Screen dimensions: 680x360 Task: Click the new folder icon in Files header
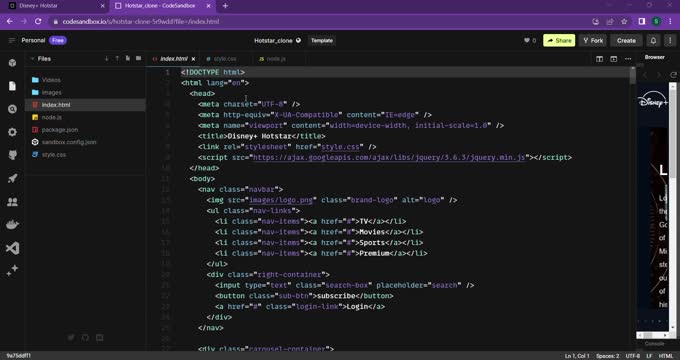pyautogui.click(x=138, y=59)
